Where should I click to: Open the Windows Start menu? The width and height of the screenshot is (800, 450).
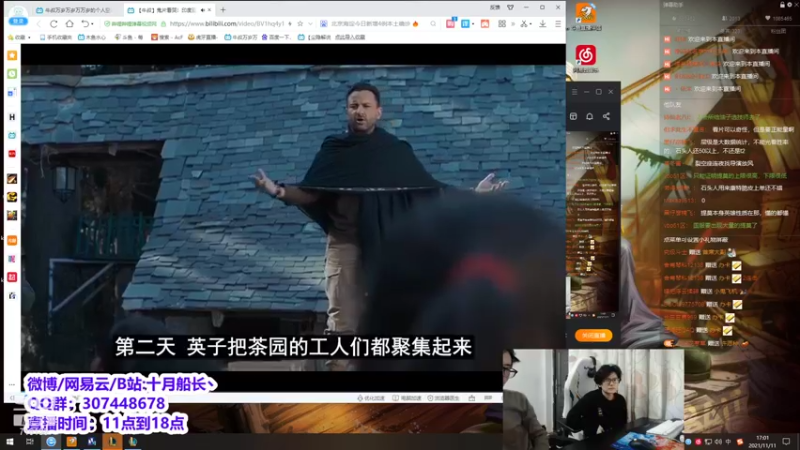(10, 441)
